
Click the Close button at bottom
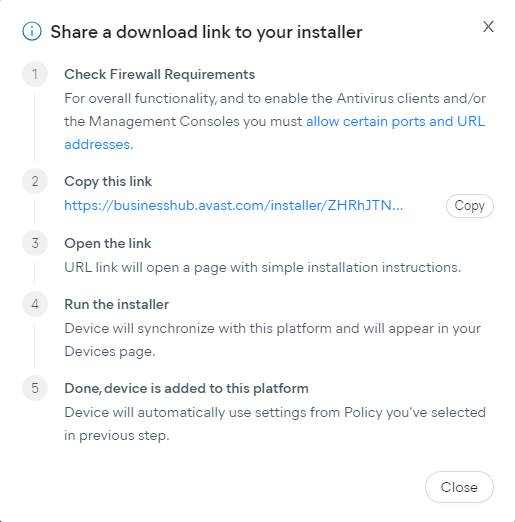[459, 487]
